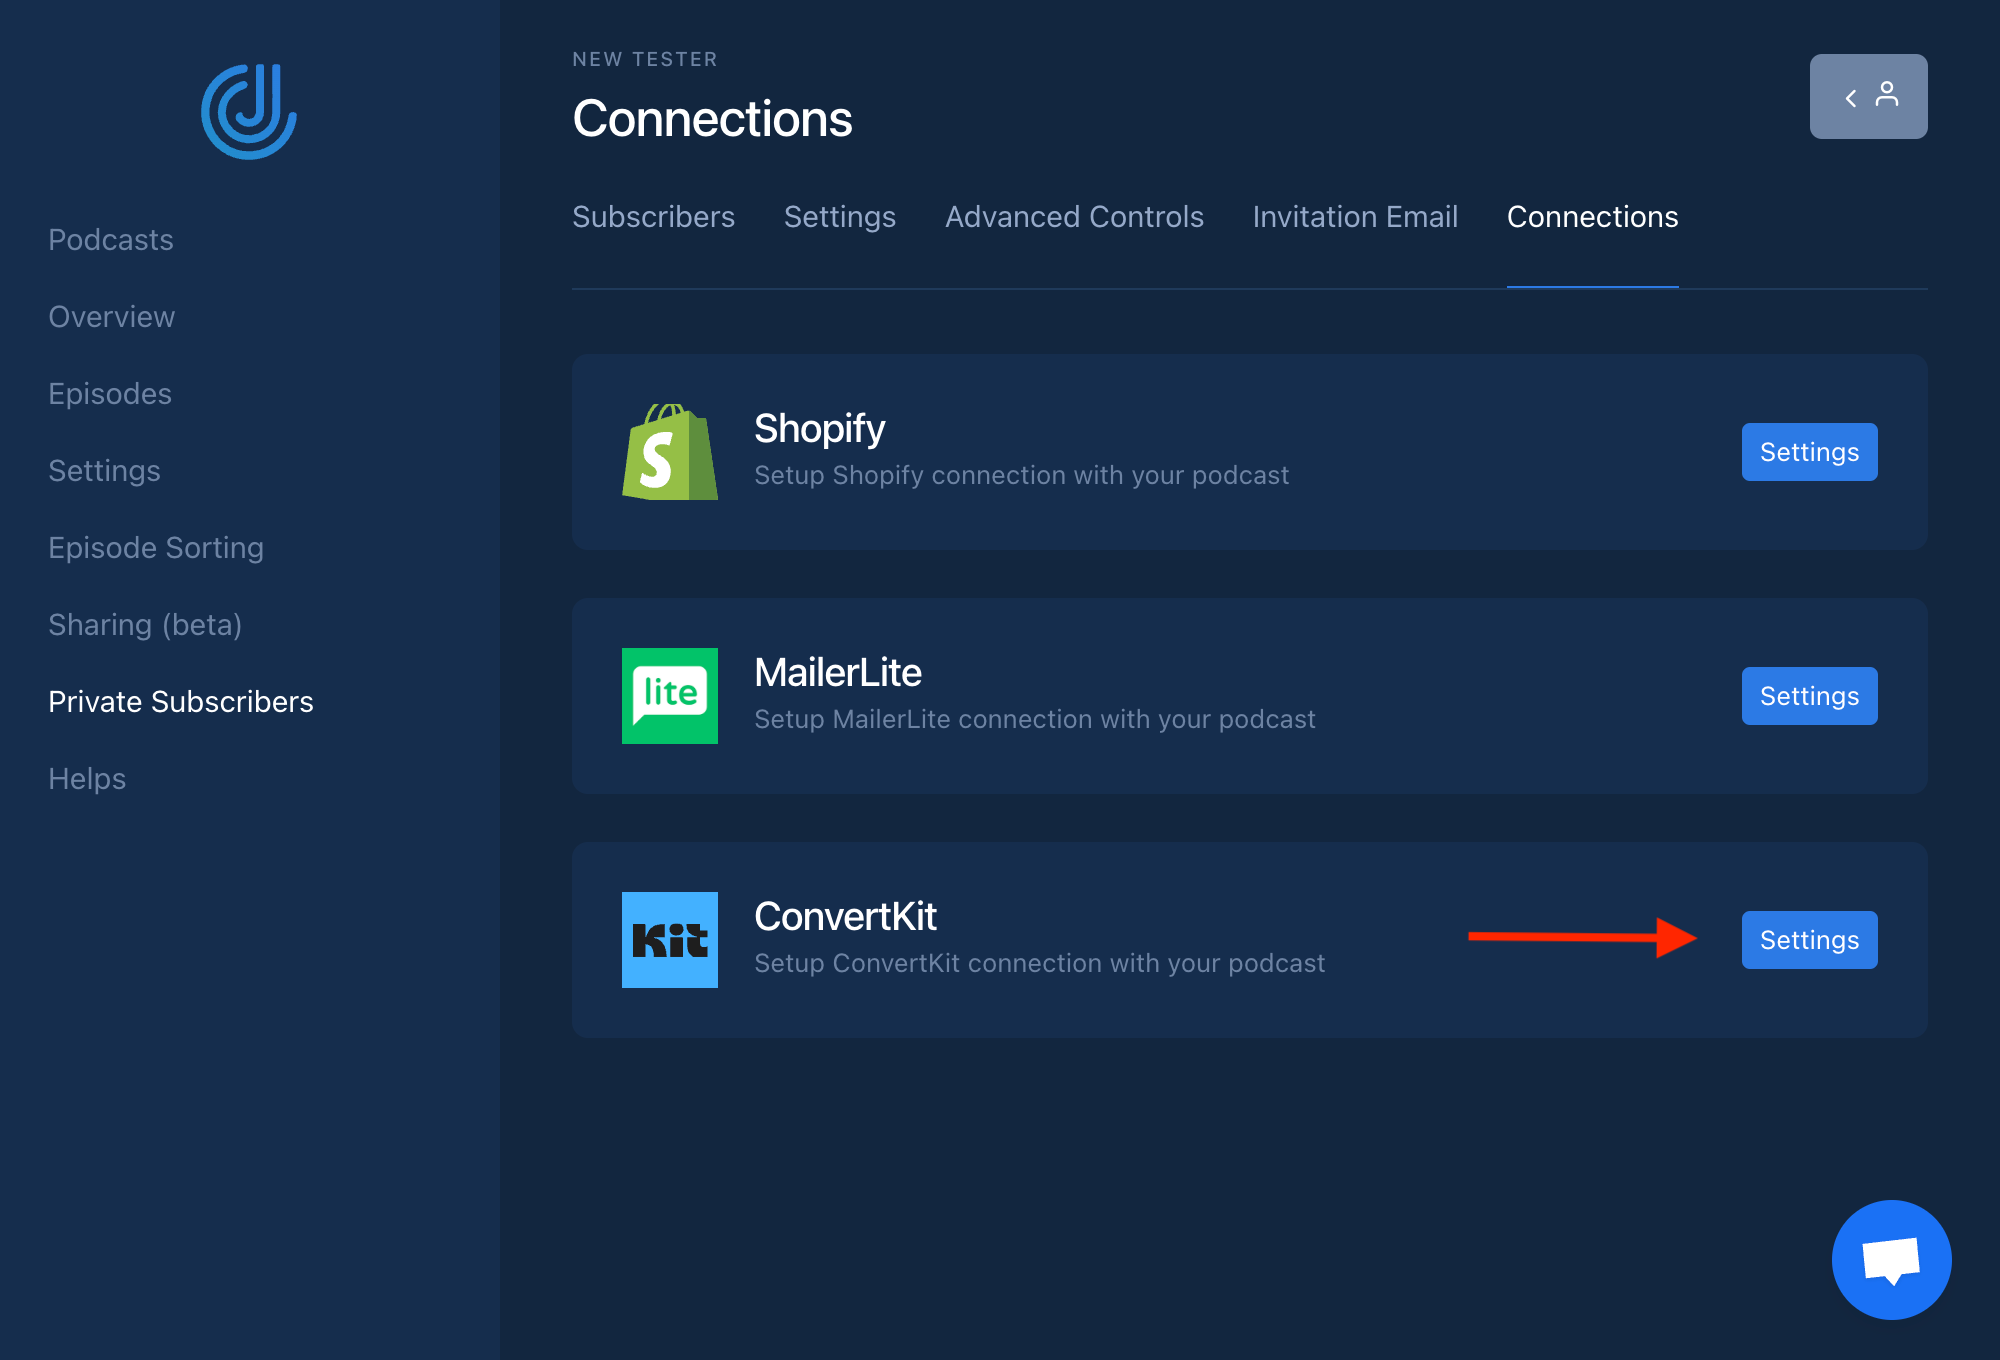Click the ConvertKit heading text
Screen dimensions: 2000x1360
click(845, 917)
